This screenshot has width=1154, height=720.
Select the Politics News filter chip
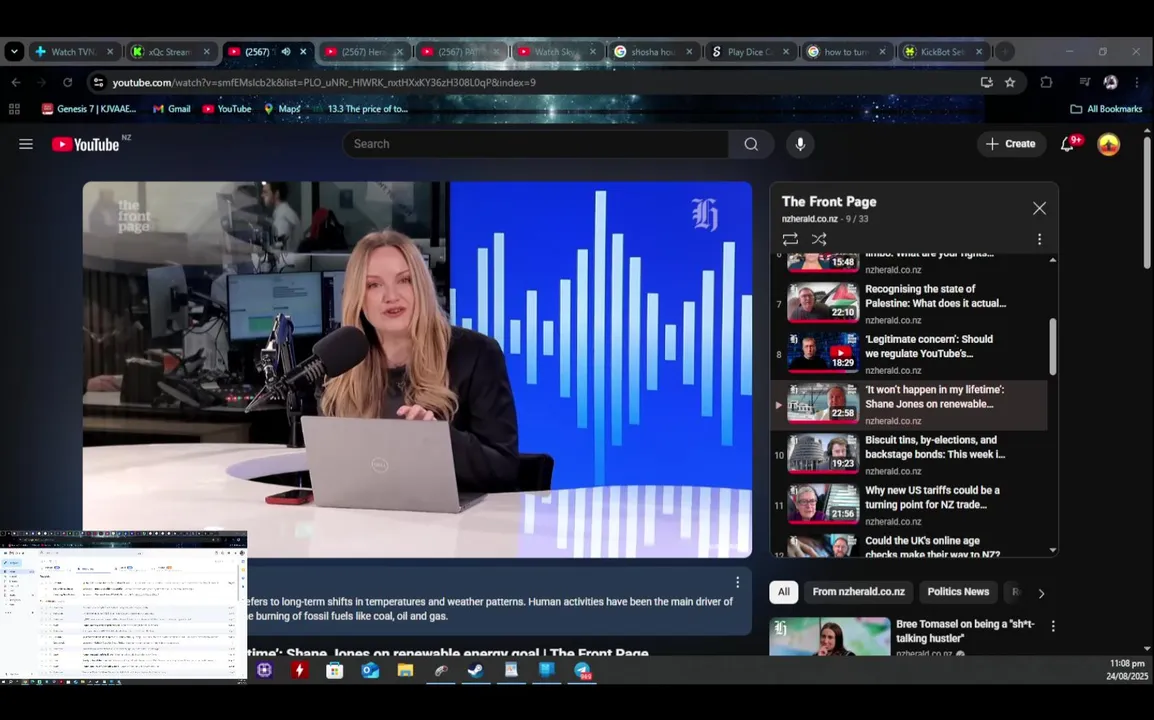click(x=958, y=592)
